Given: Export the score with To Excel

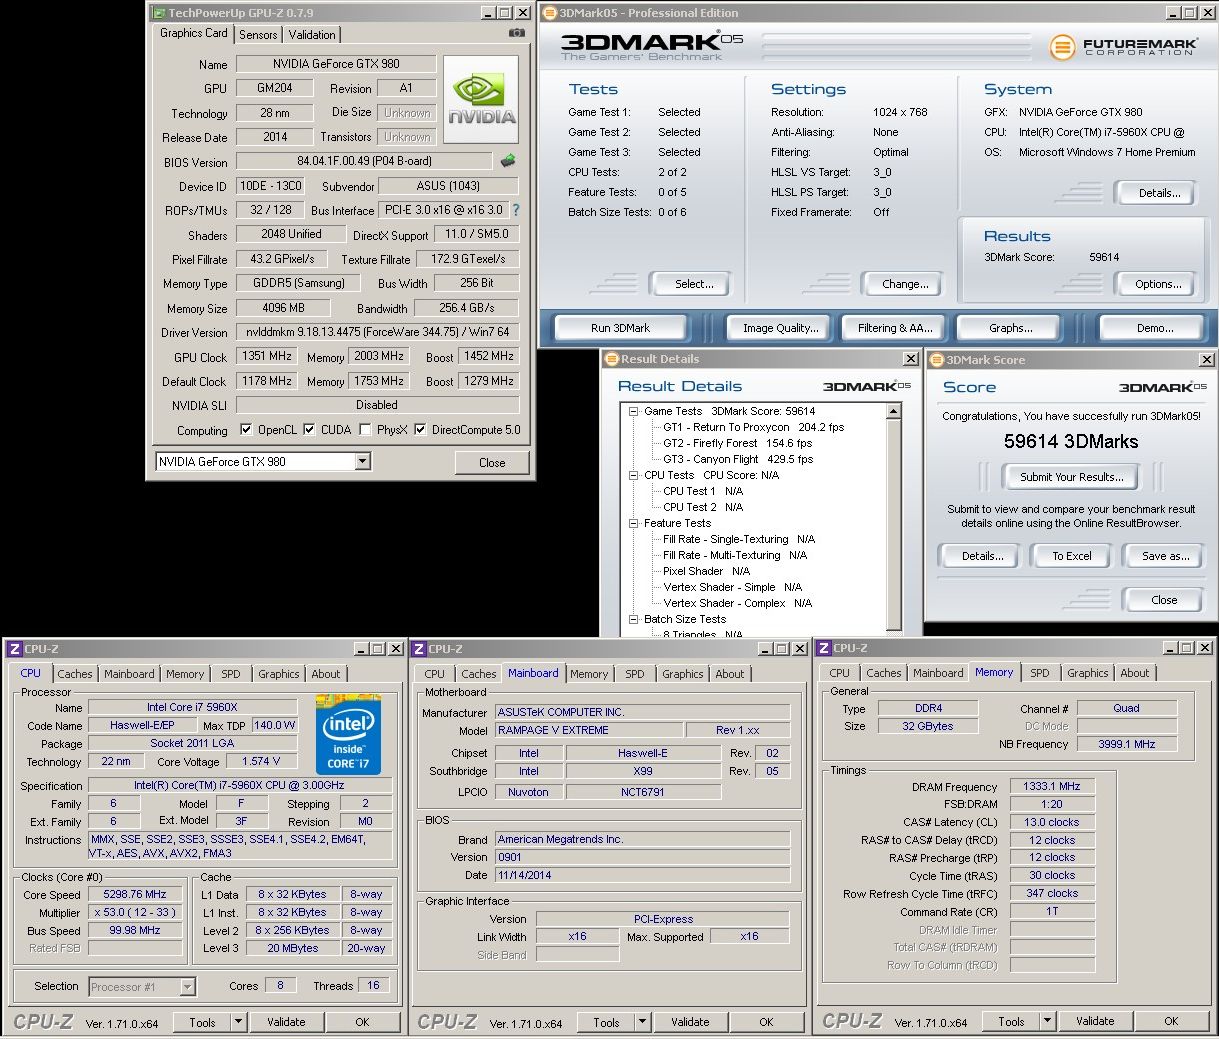Looking at the screenshot, I should coord(1072,556).
